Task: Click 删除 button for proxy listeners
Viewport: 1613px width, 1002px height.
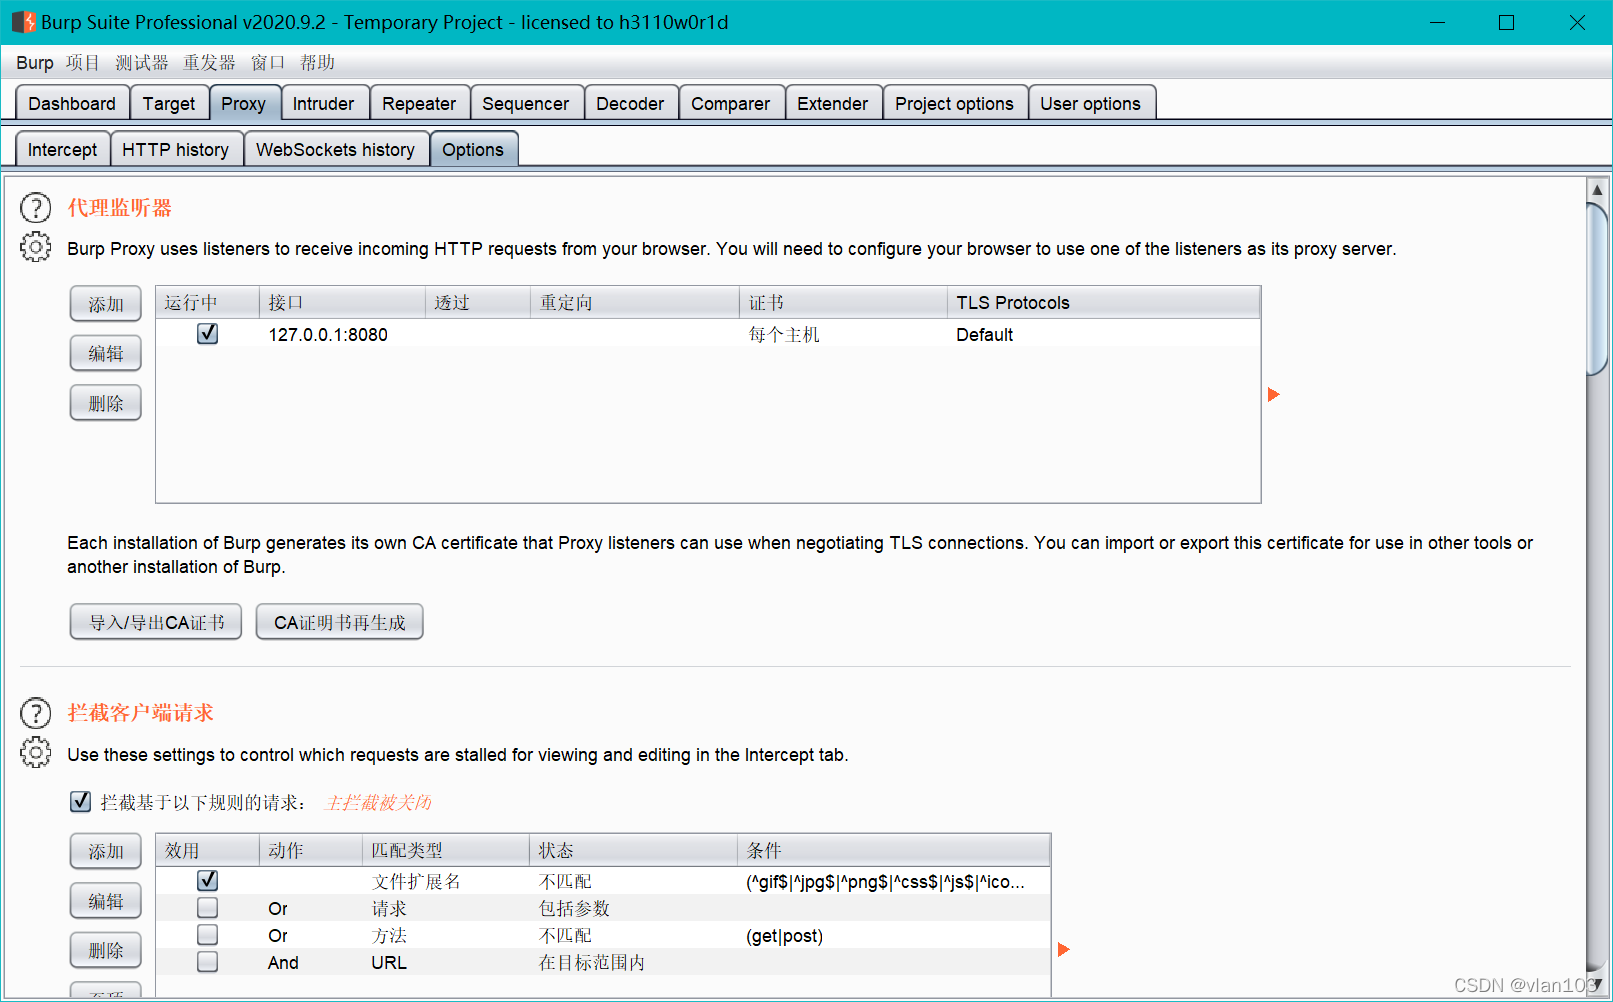Action: (105, 403)
